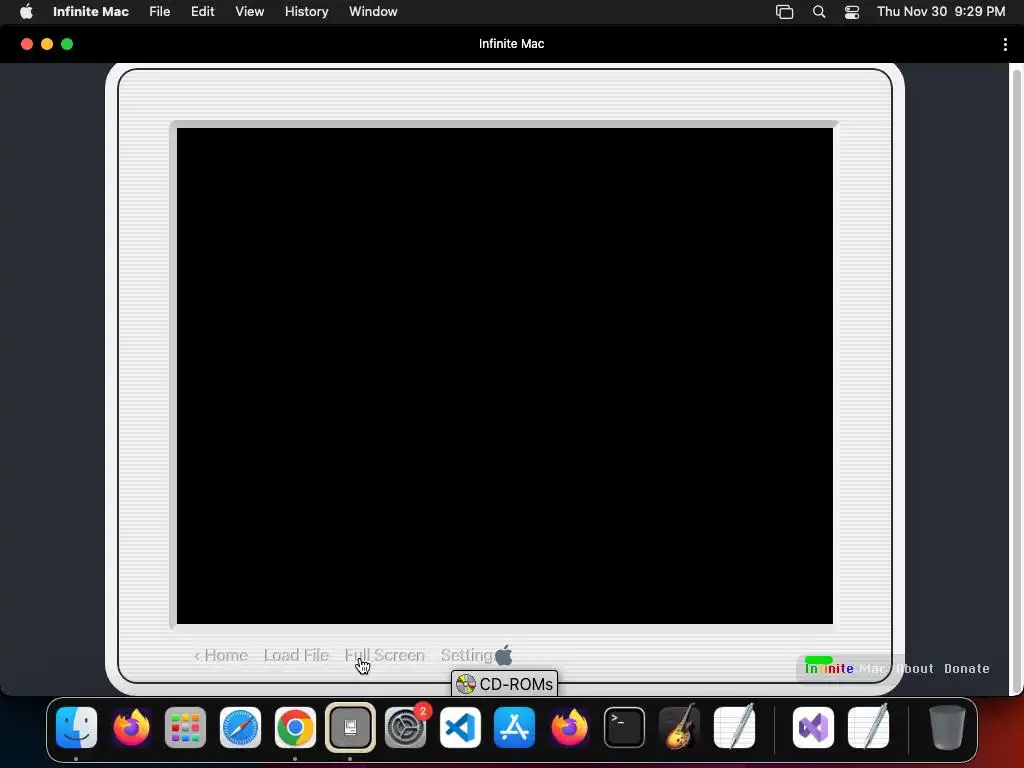Click the Donate link
The width and height of the screenshot is (1024, 768).
[967, 669]
